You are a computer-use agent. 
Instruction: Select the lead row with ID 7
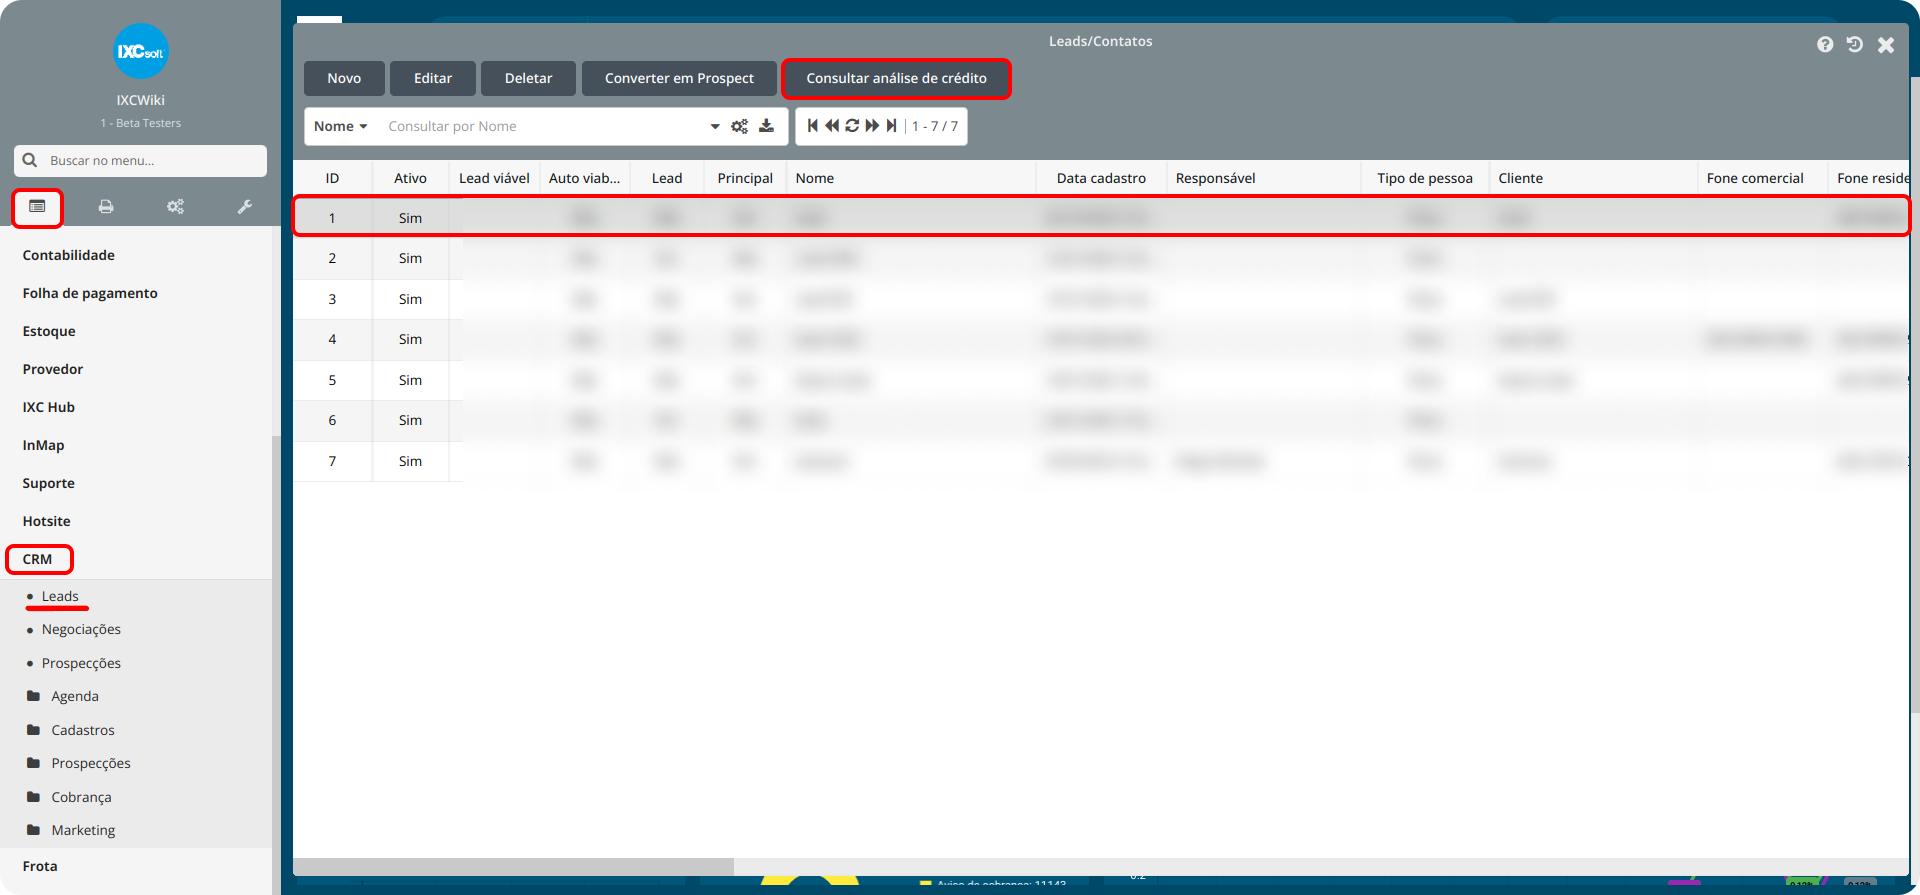(1101, 461)
